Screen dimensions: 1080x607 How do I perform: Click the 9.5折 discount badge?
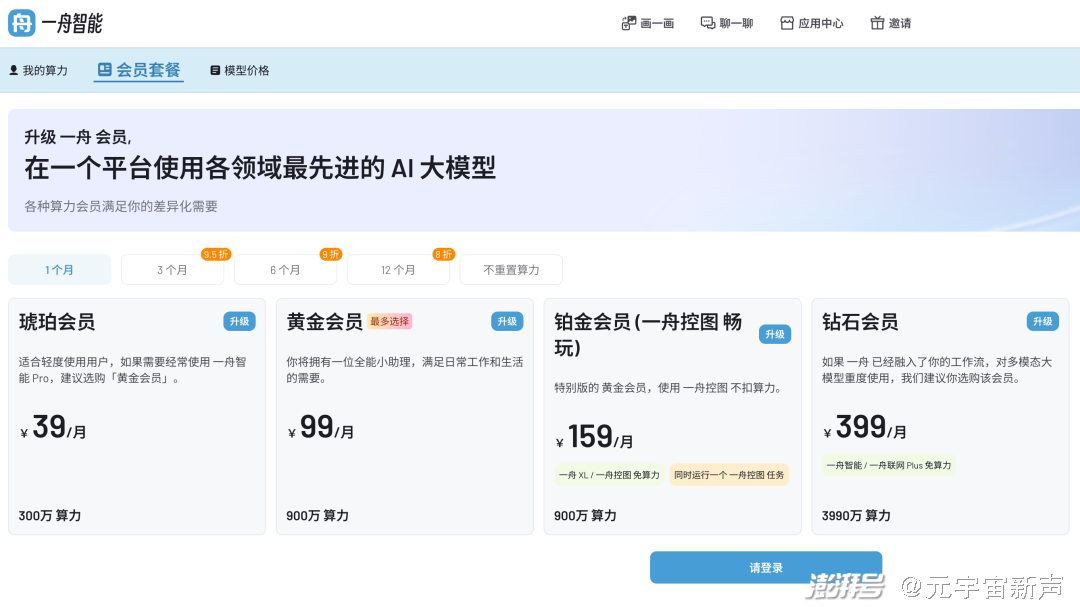[216, 254]
